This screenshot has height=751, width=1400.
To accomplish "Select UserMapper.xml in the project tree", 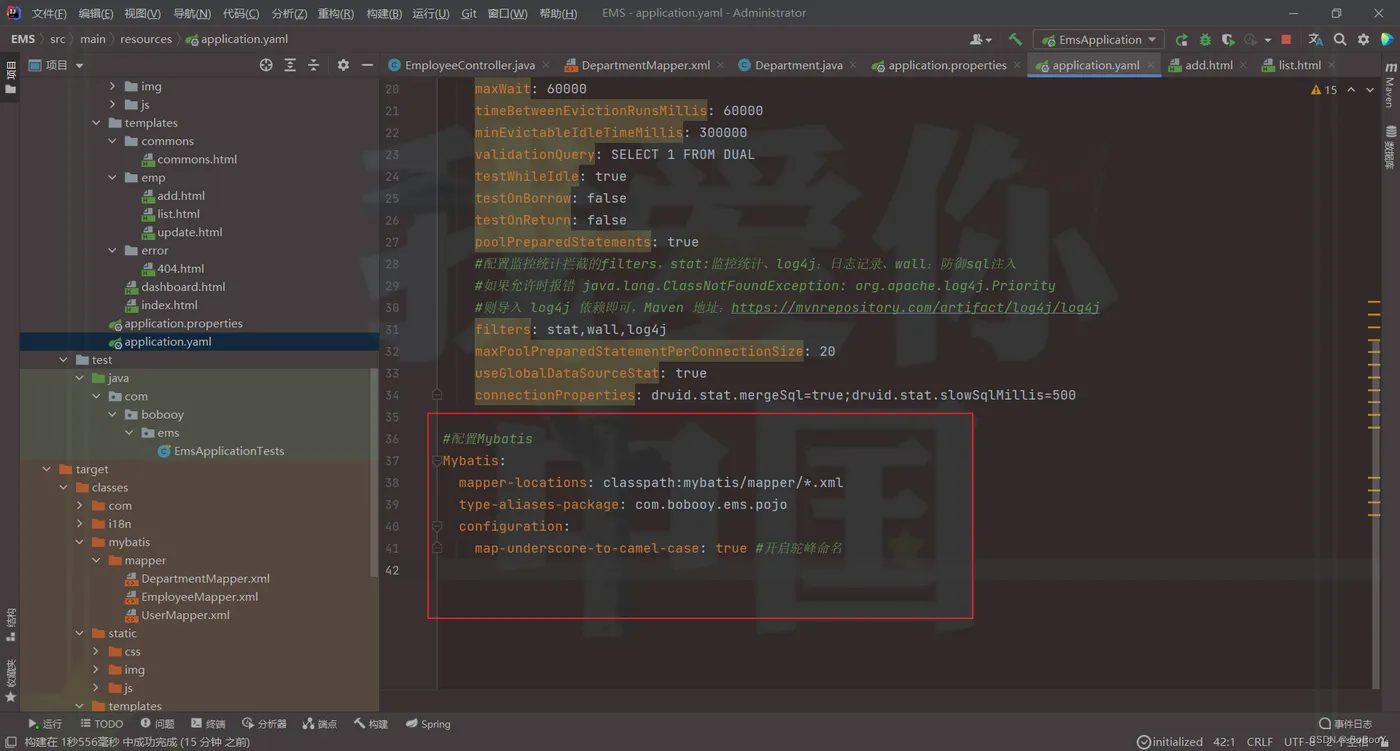I will click(185, 615).
